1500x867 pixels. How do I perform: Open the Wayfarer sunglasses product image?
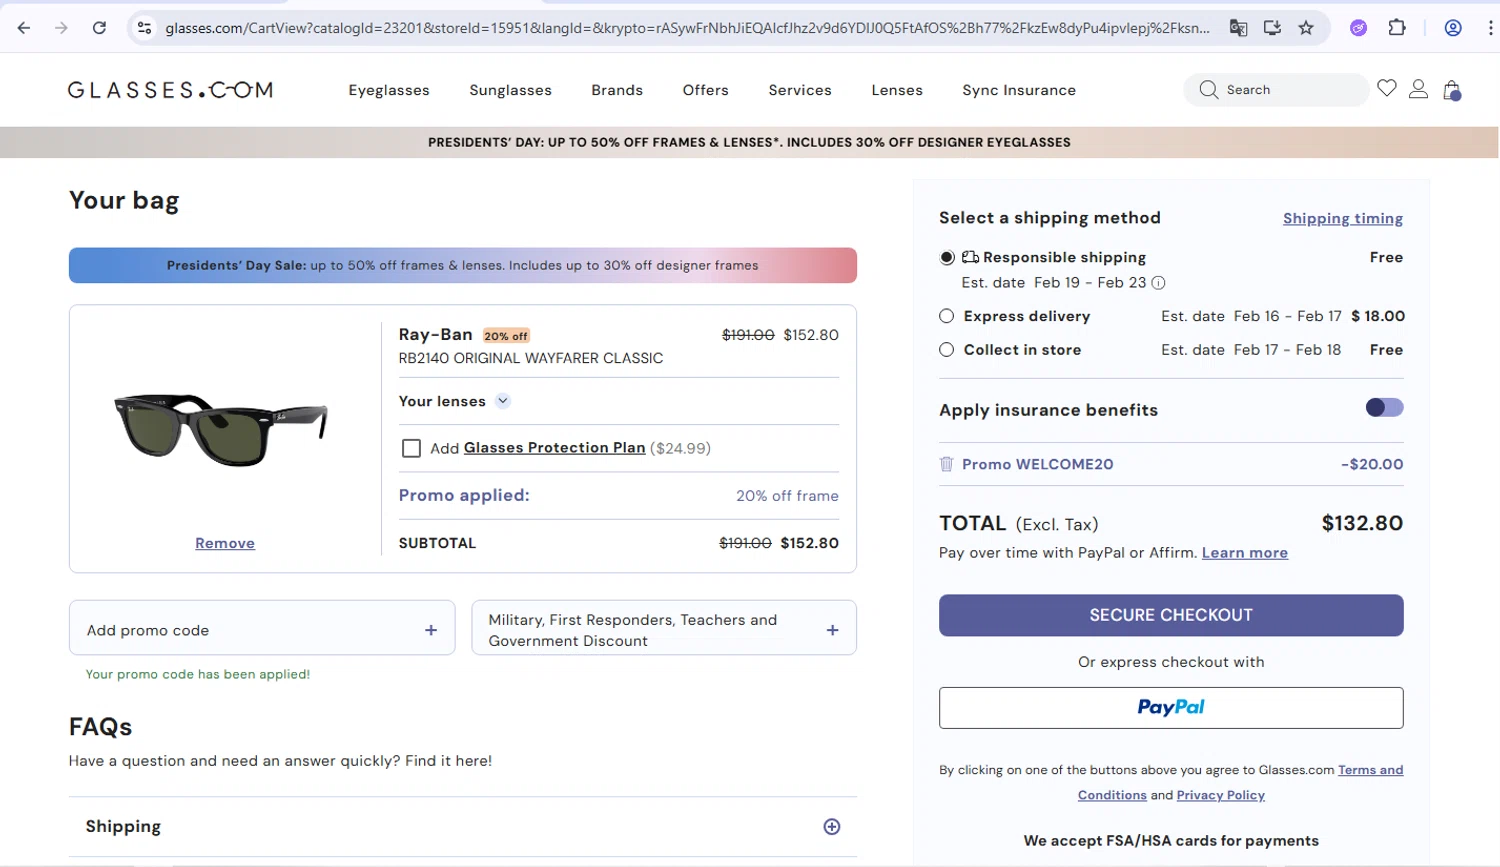pos(220,430)
